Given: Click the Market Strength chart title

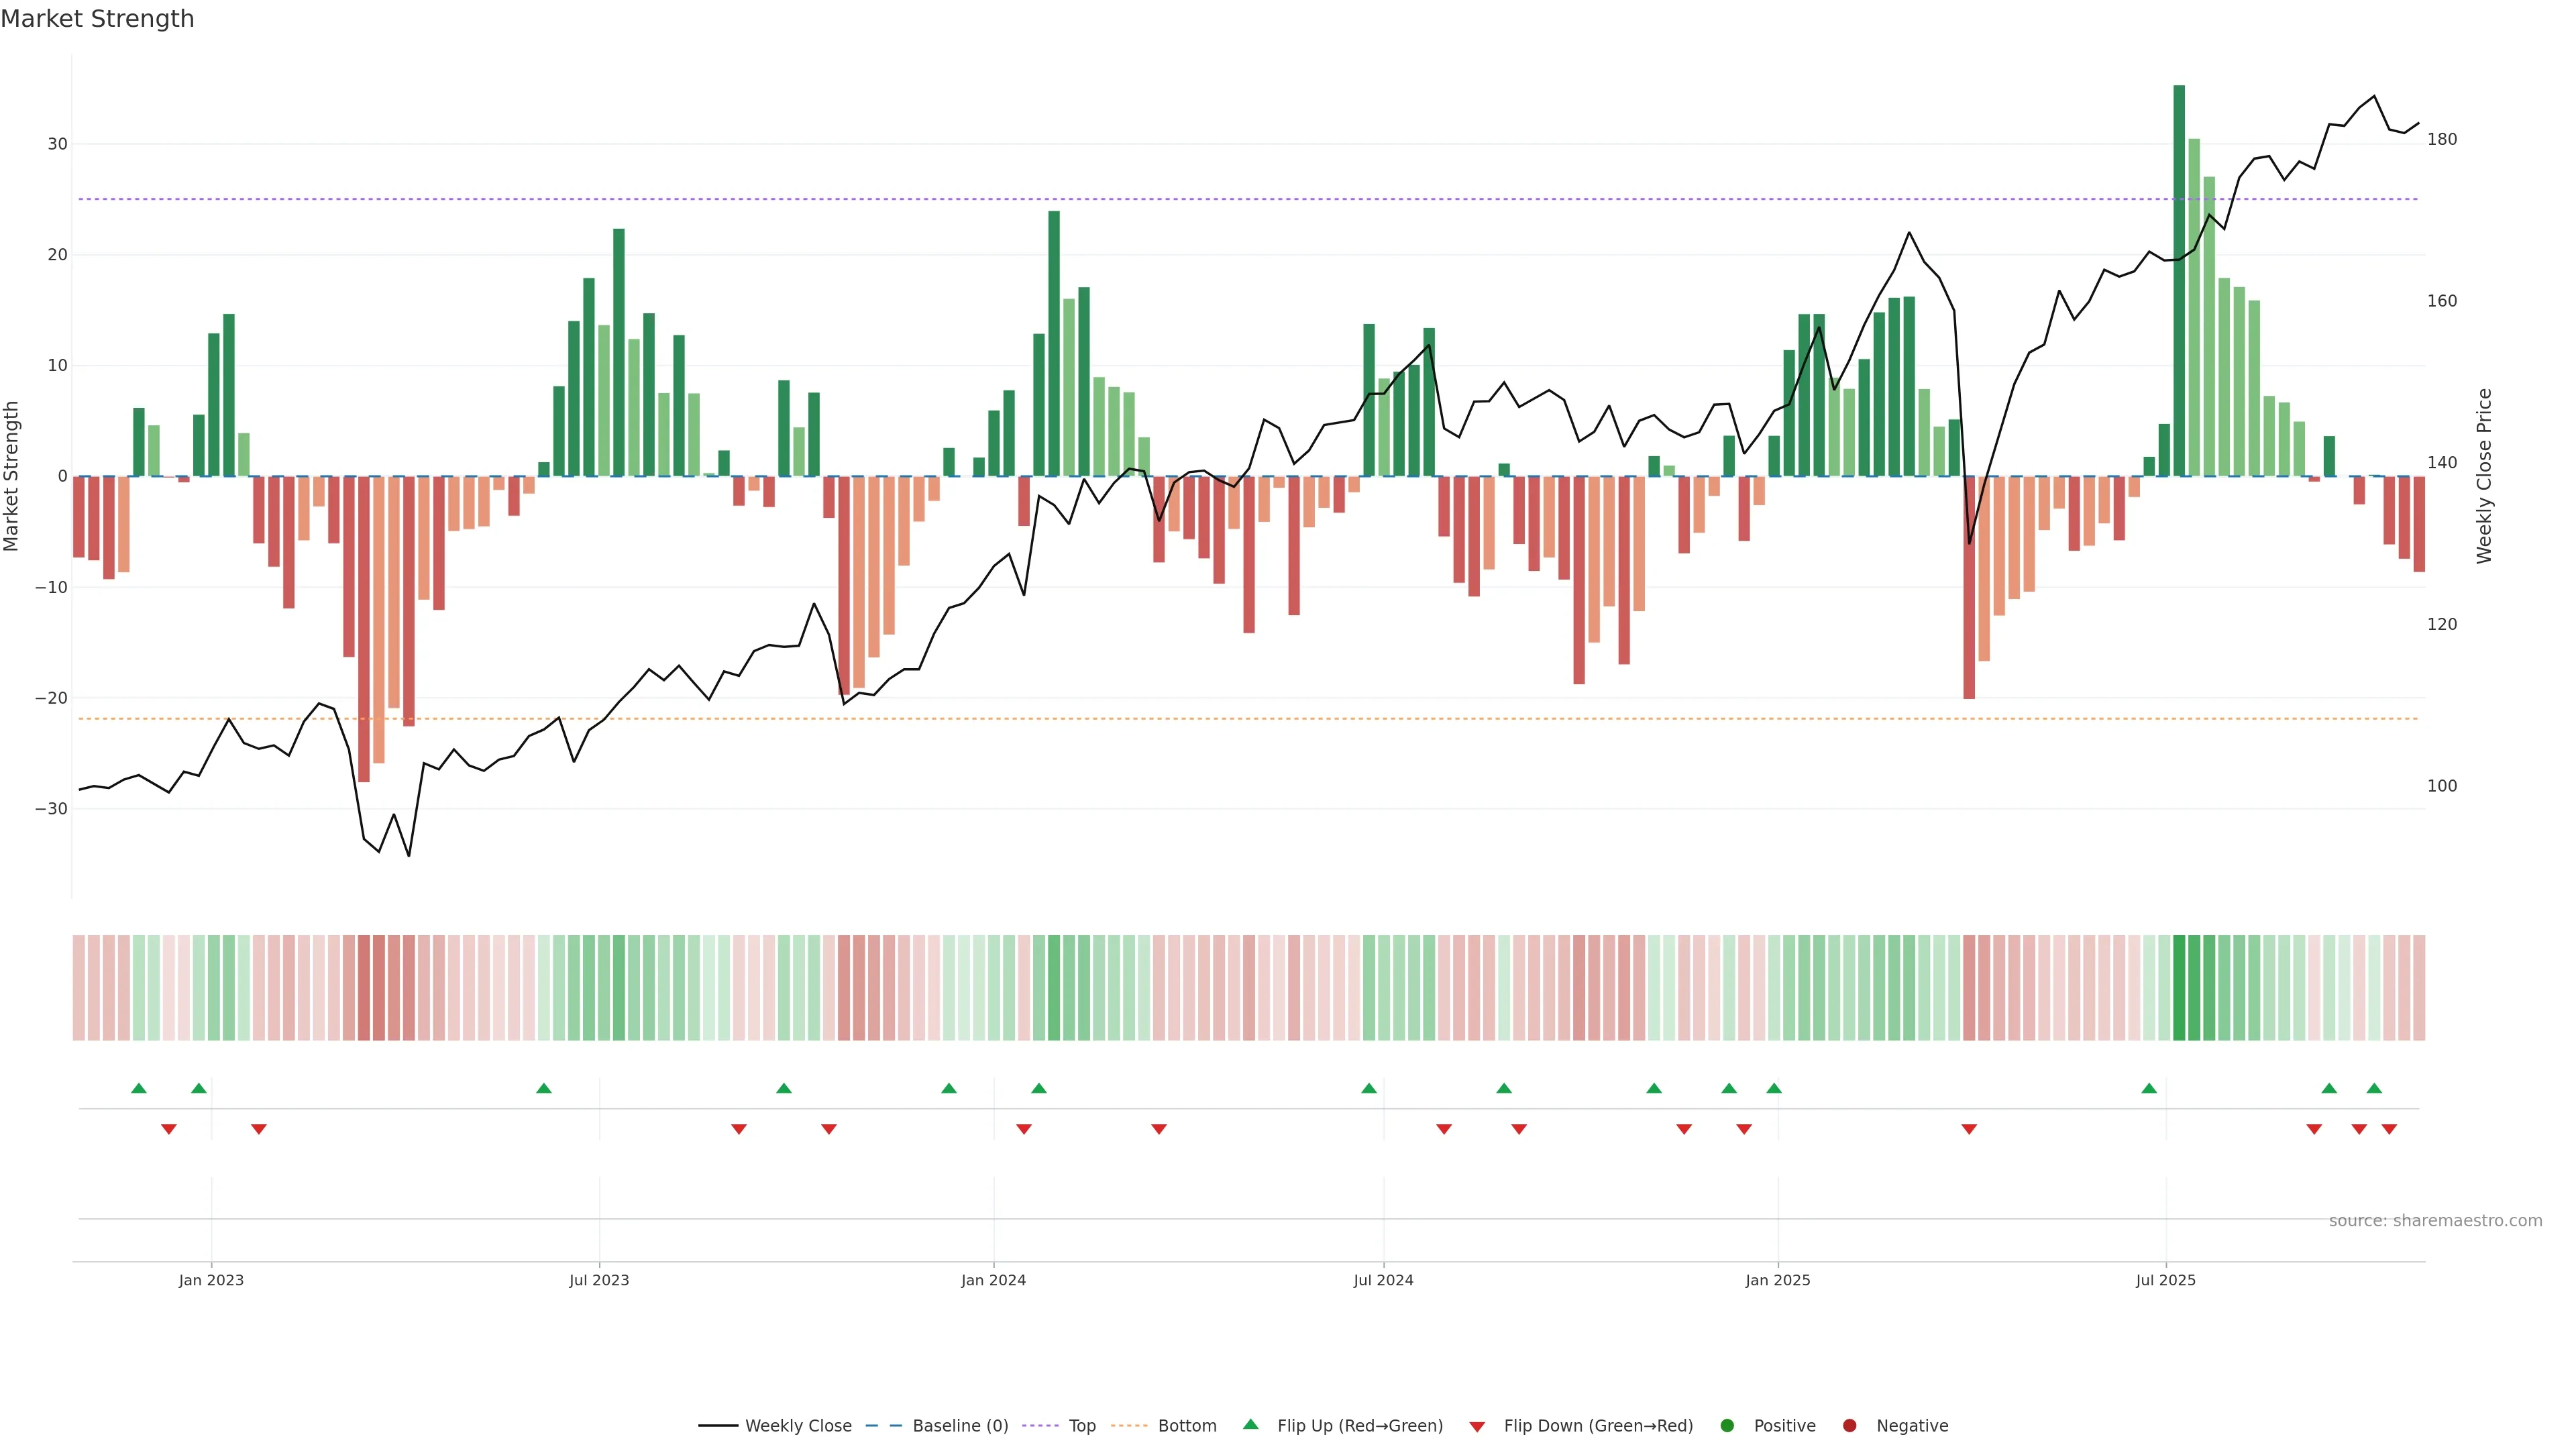Looking at the screenshot, I should pos(97,19).
